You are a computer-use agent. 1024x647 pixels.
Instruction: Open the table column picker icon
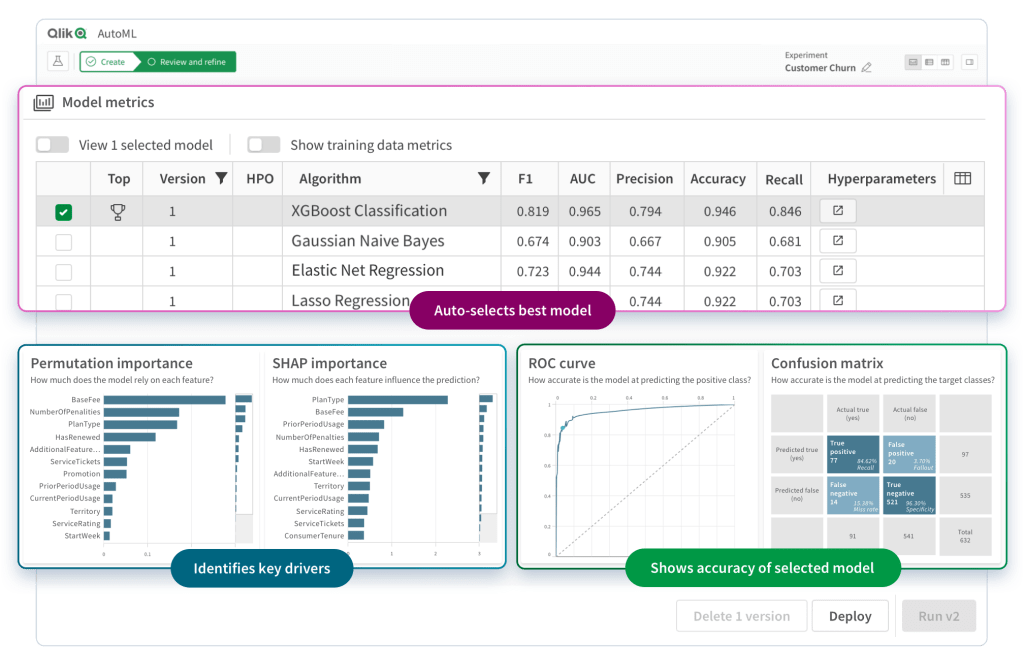coord(962,179)
